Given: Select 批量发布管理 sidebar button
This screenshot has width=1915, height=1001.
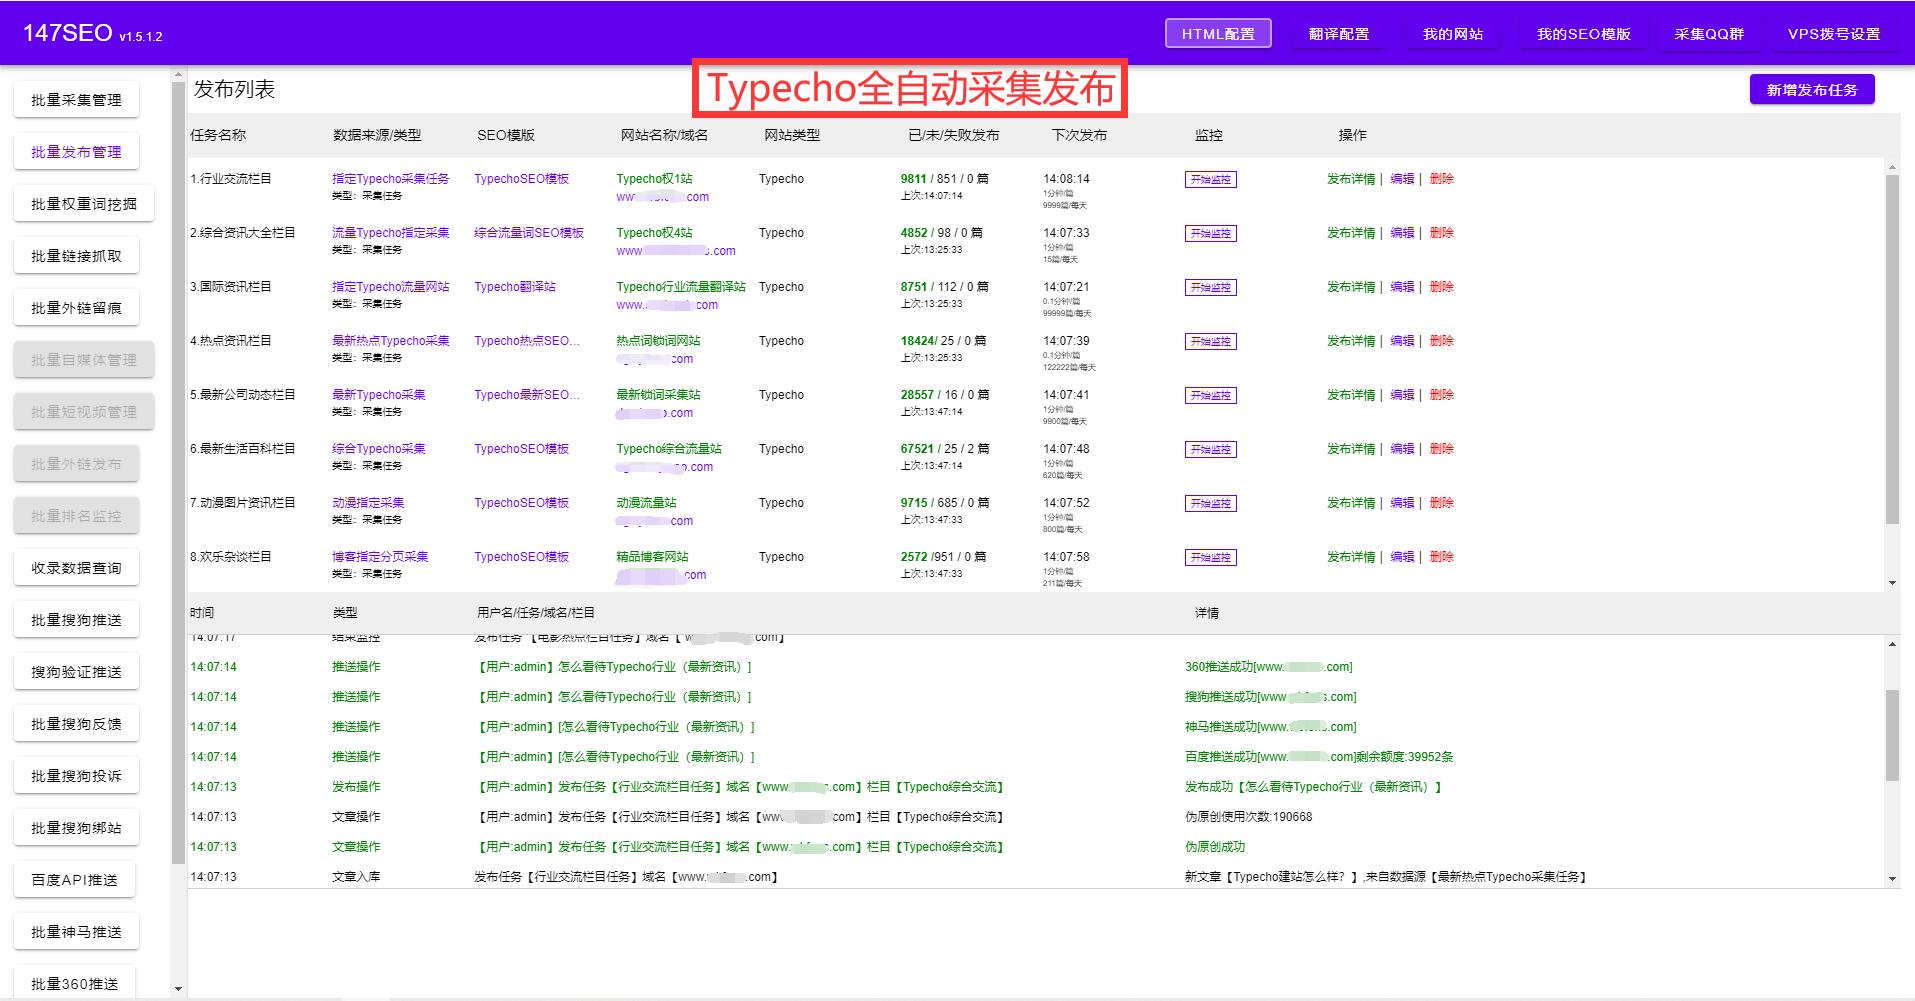Looking at the screenshot, I should tap(76, 152).
